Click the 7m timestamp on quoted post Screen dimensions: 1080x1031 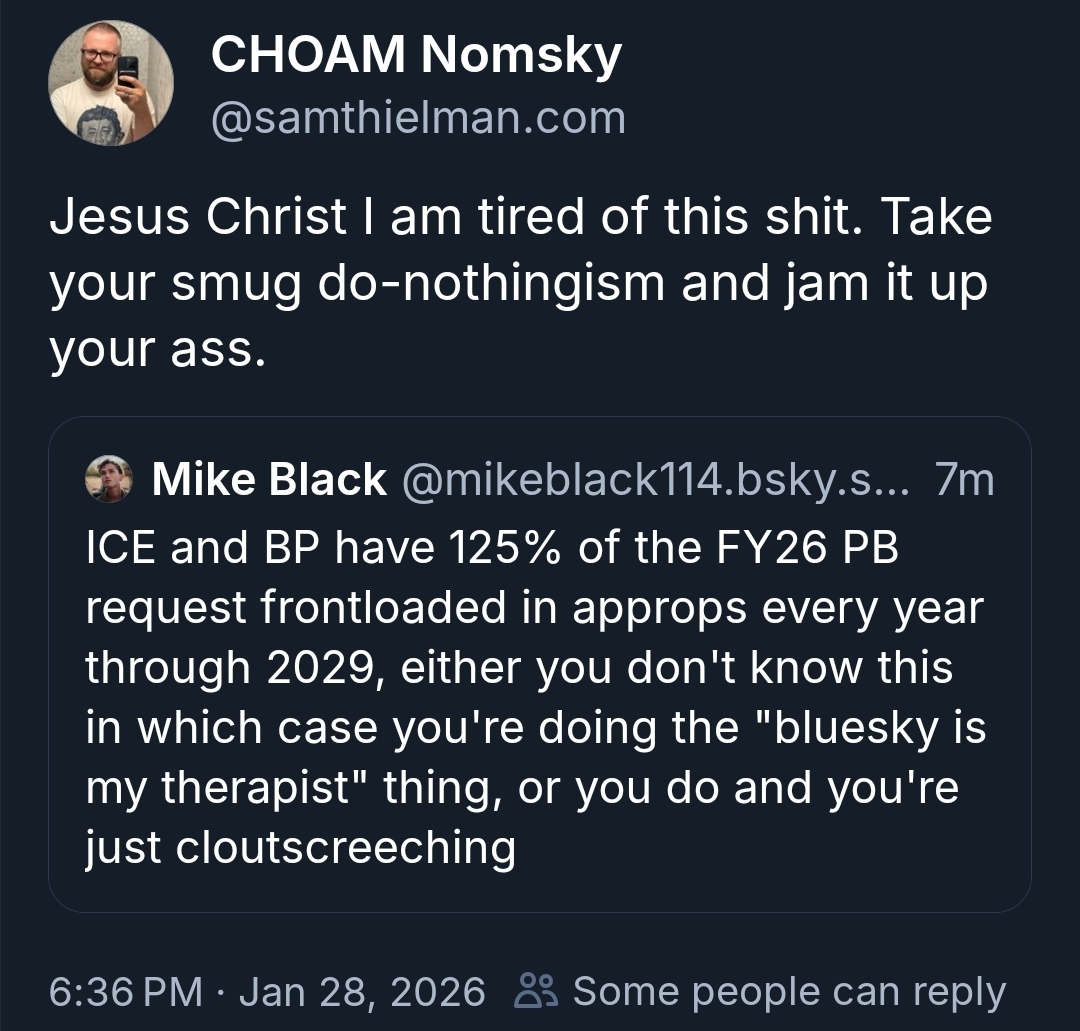click(x=963, y=480)
